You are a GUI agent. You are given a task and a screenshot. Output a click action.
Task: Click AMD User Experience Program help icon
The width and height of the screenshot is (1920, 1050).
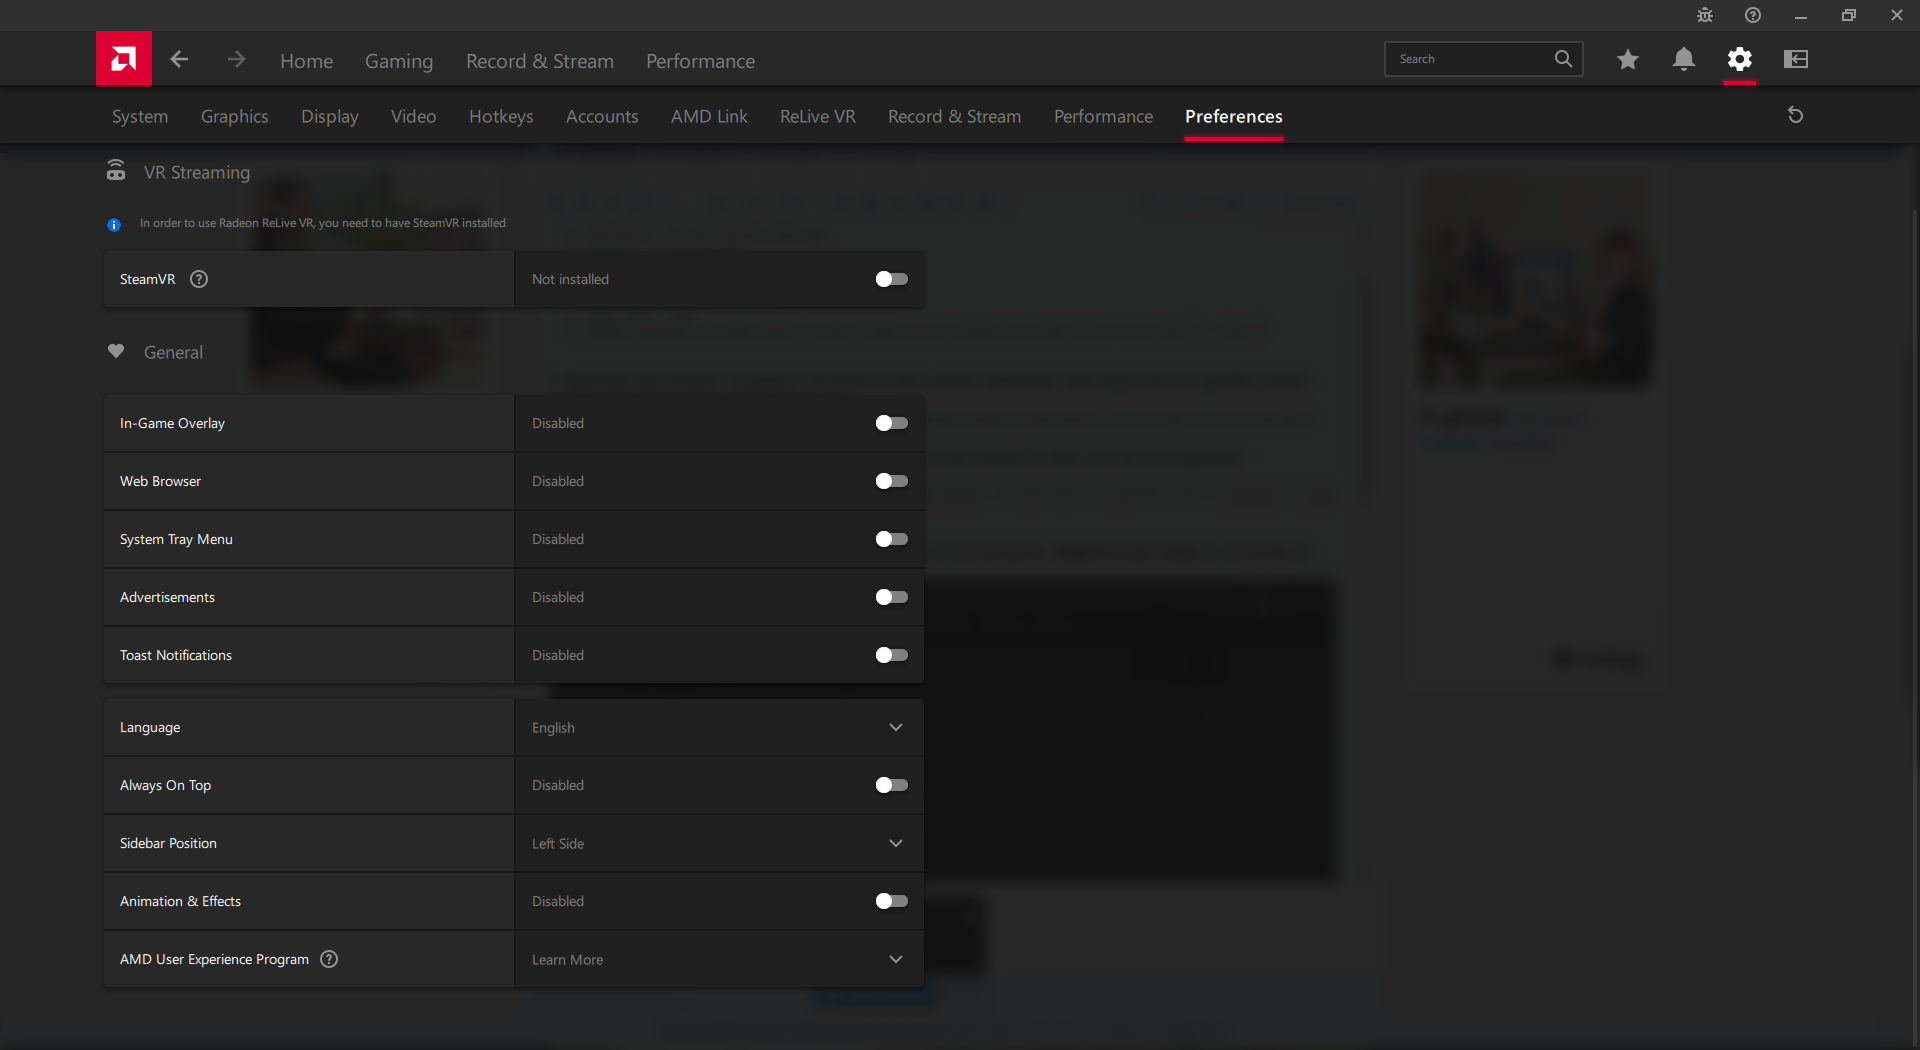[329, 959]
